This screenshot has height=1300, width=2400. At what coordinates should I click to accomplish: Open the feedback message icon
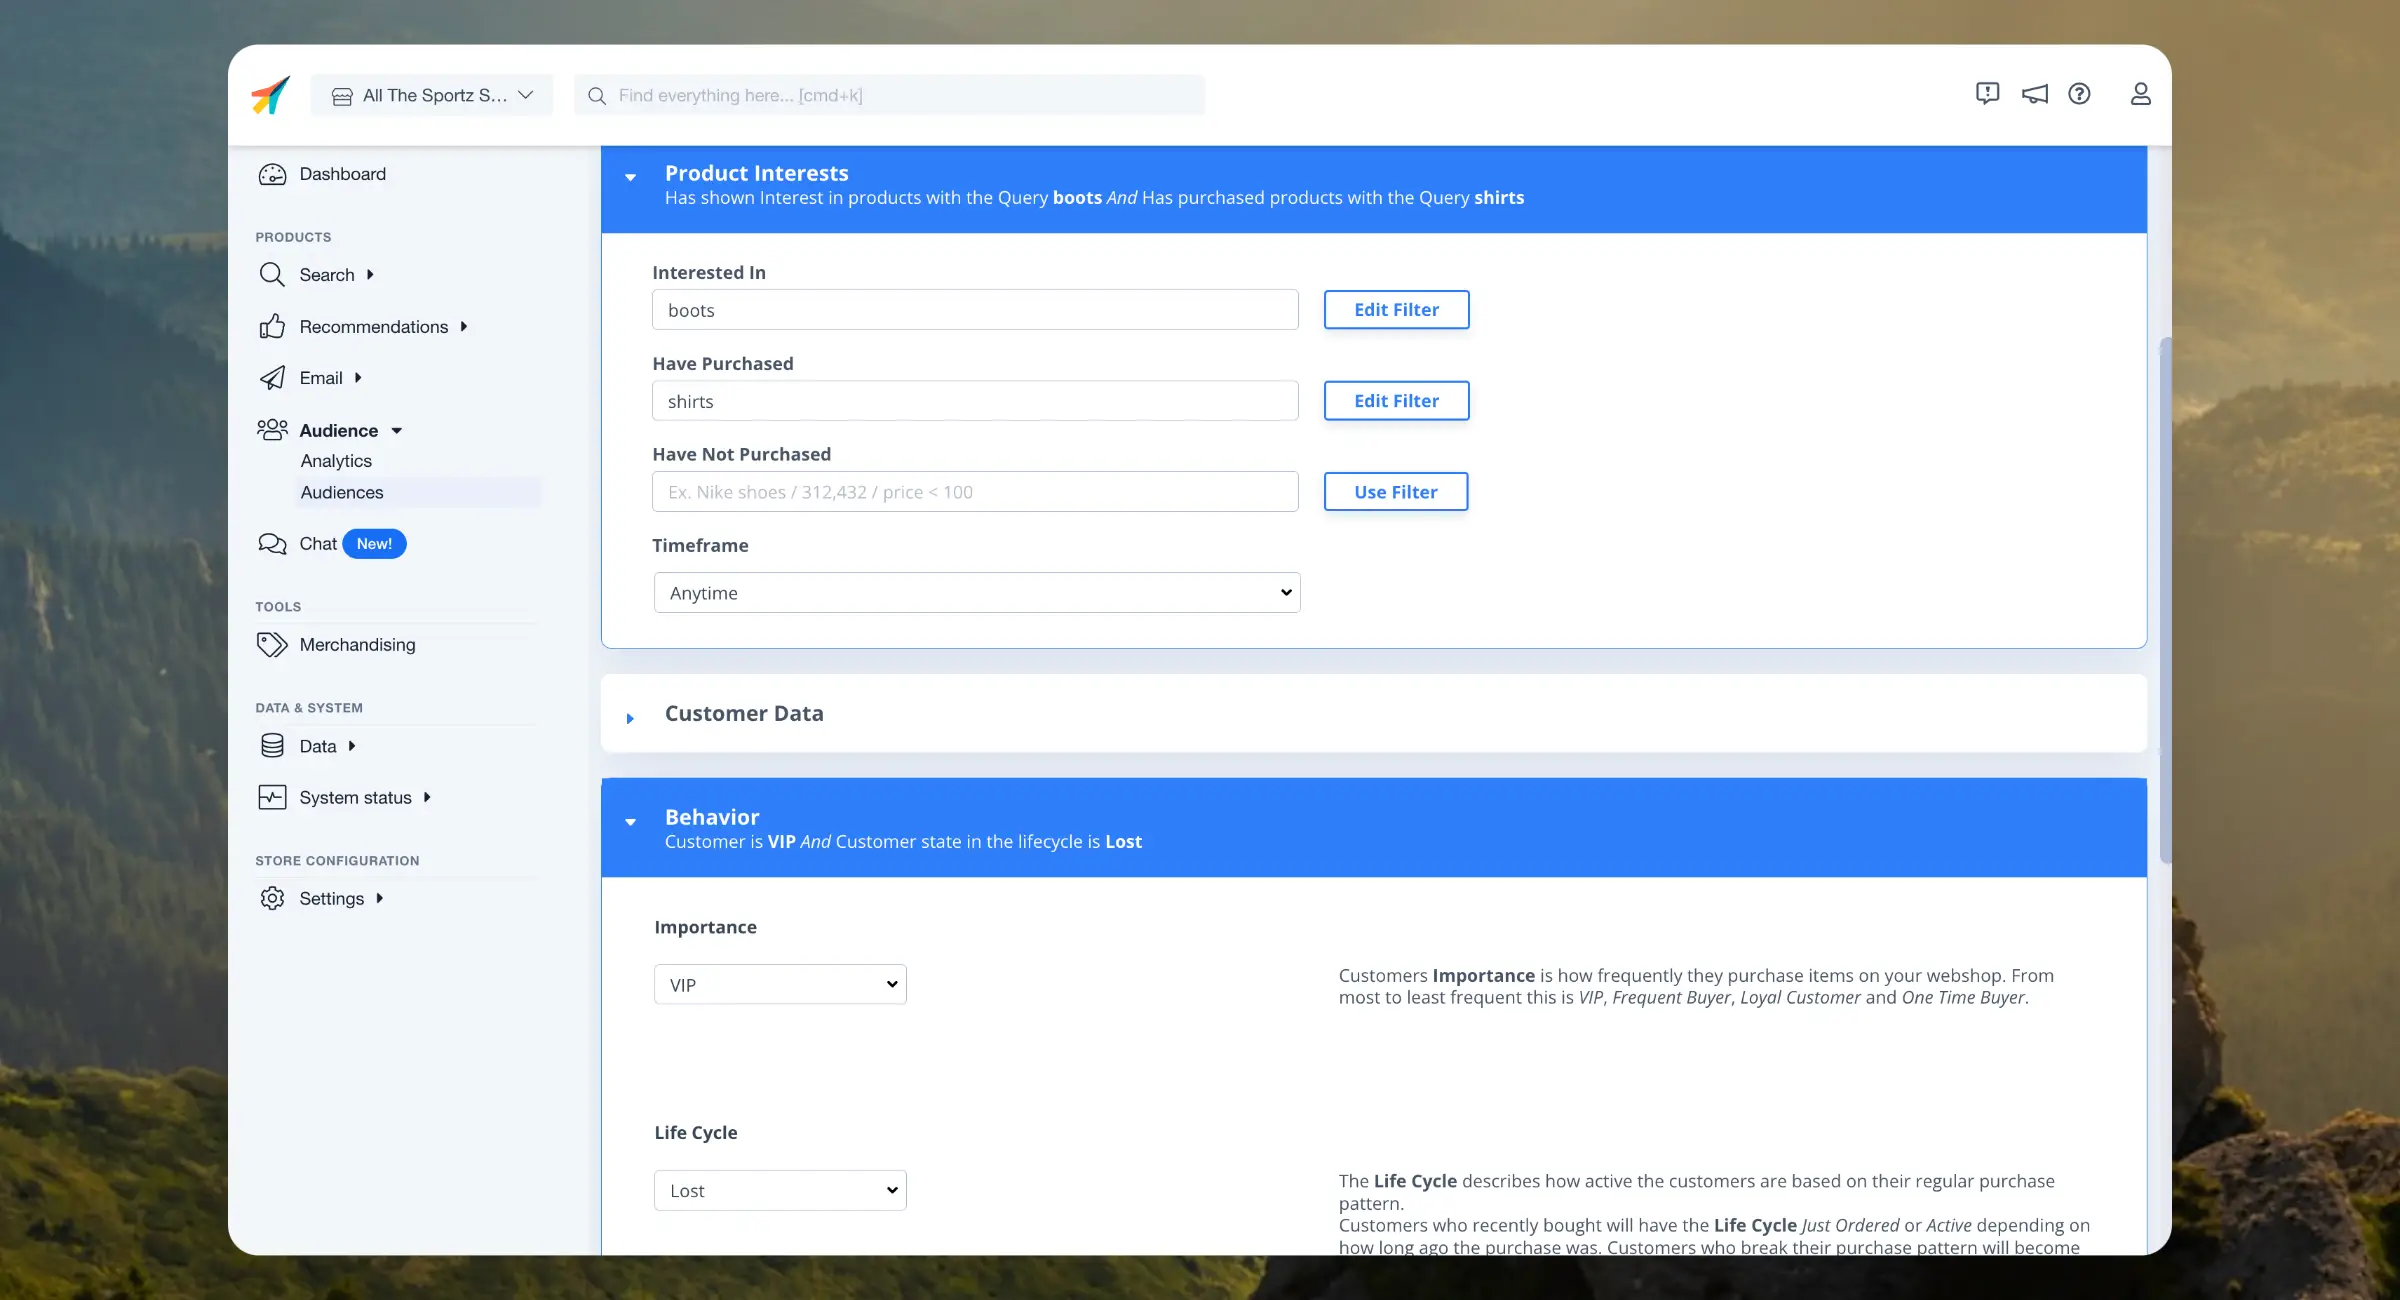(x=1987, y=94)
